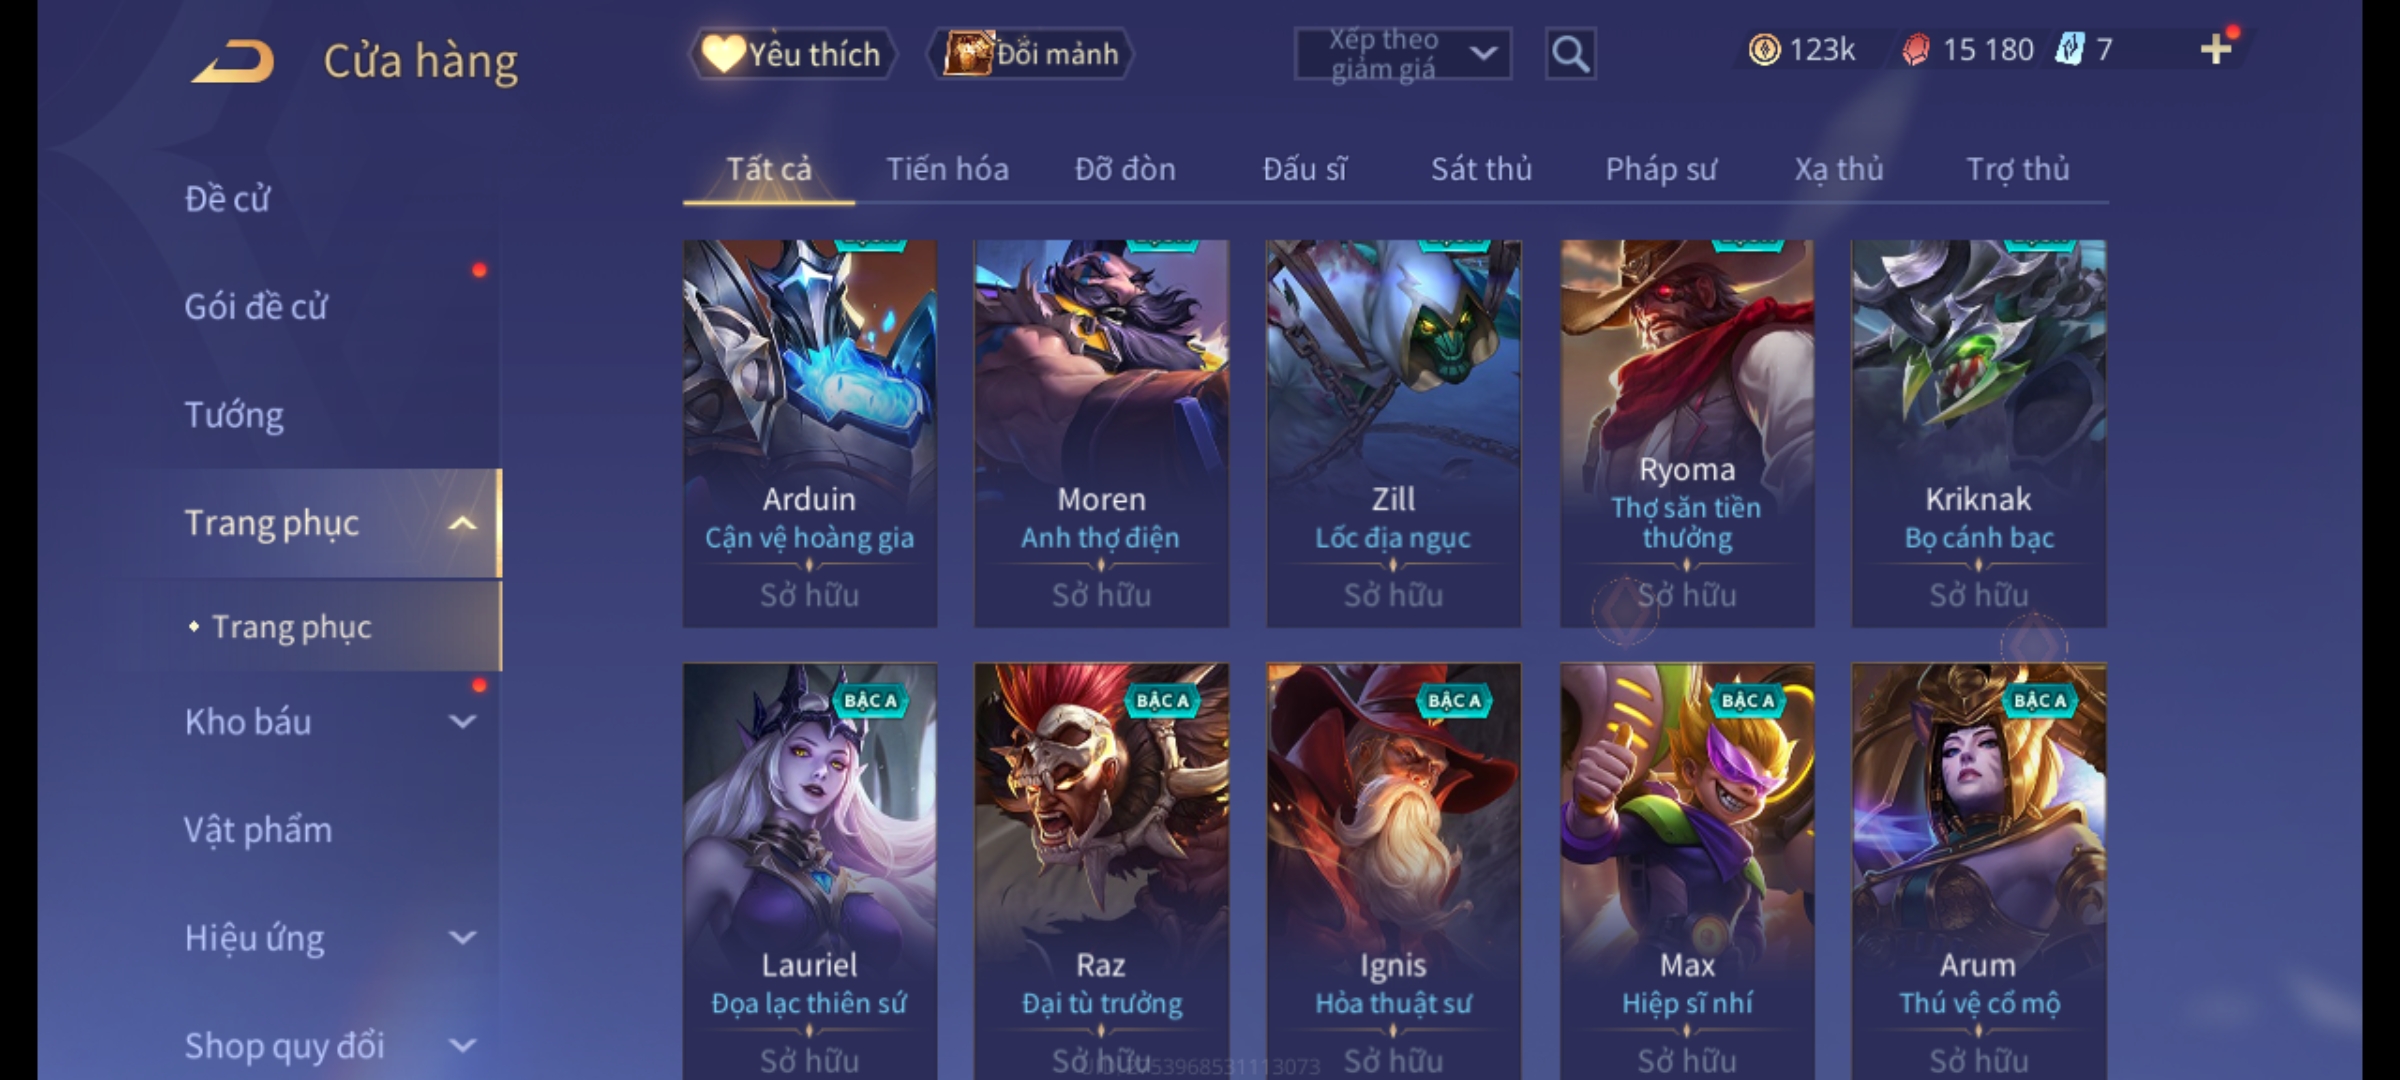The height and width of the screenshot is (1080, 2400).
Task: Collapse the Trang phục sidebar section
Action: 462,523
